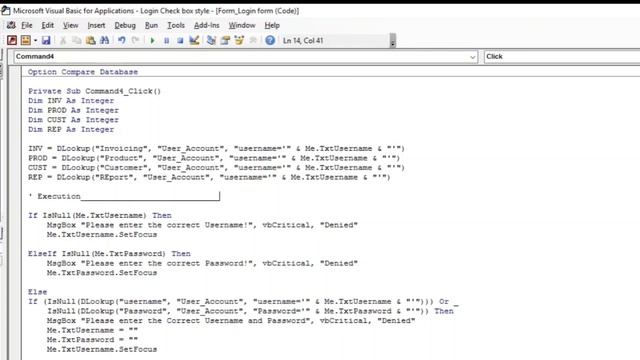This screenshot has width=640, height=360.
Task: Open the Edit menu
Action: (x=47, y=25)
